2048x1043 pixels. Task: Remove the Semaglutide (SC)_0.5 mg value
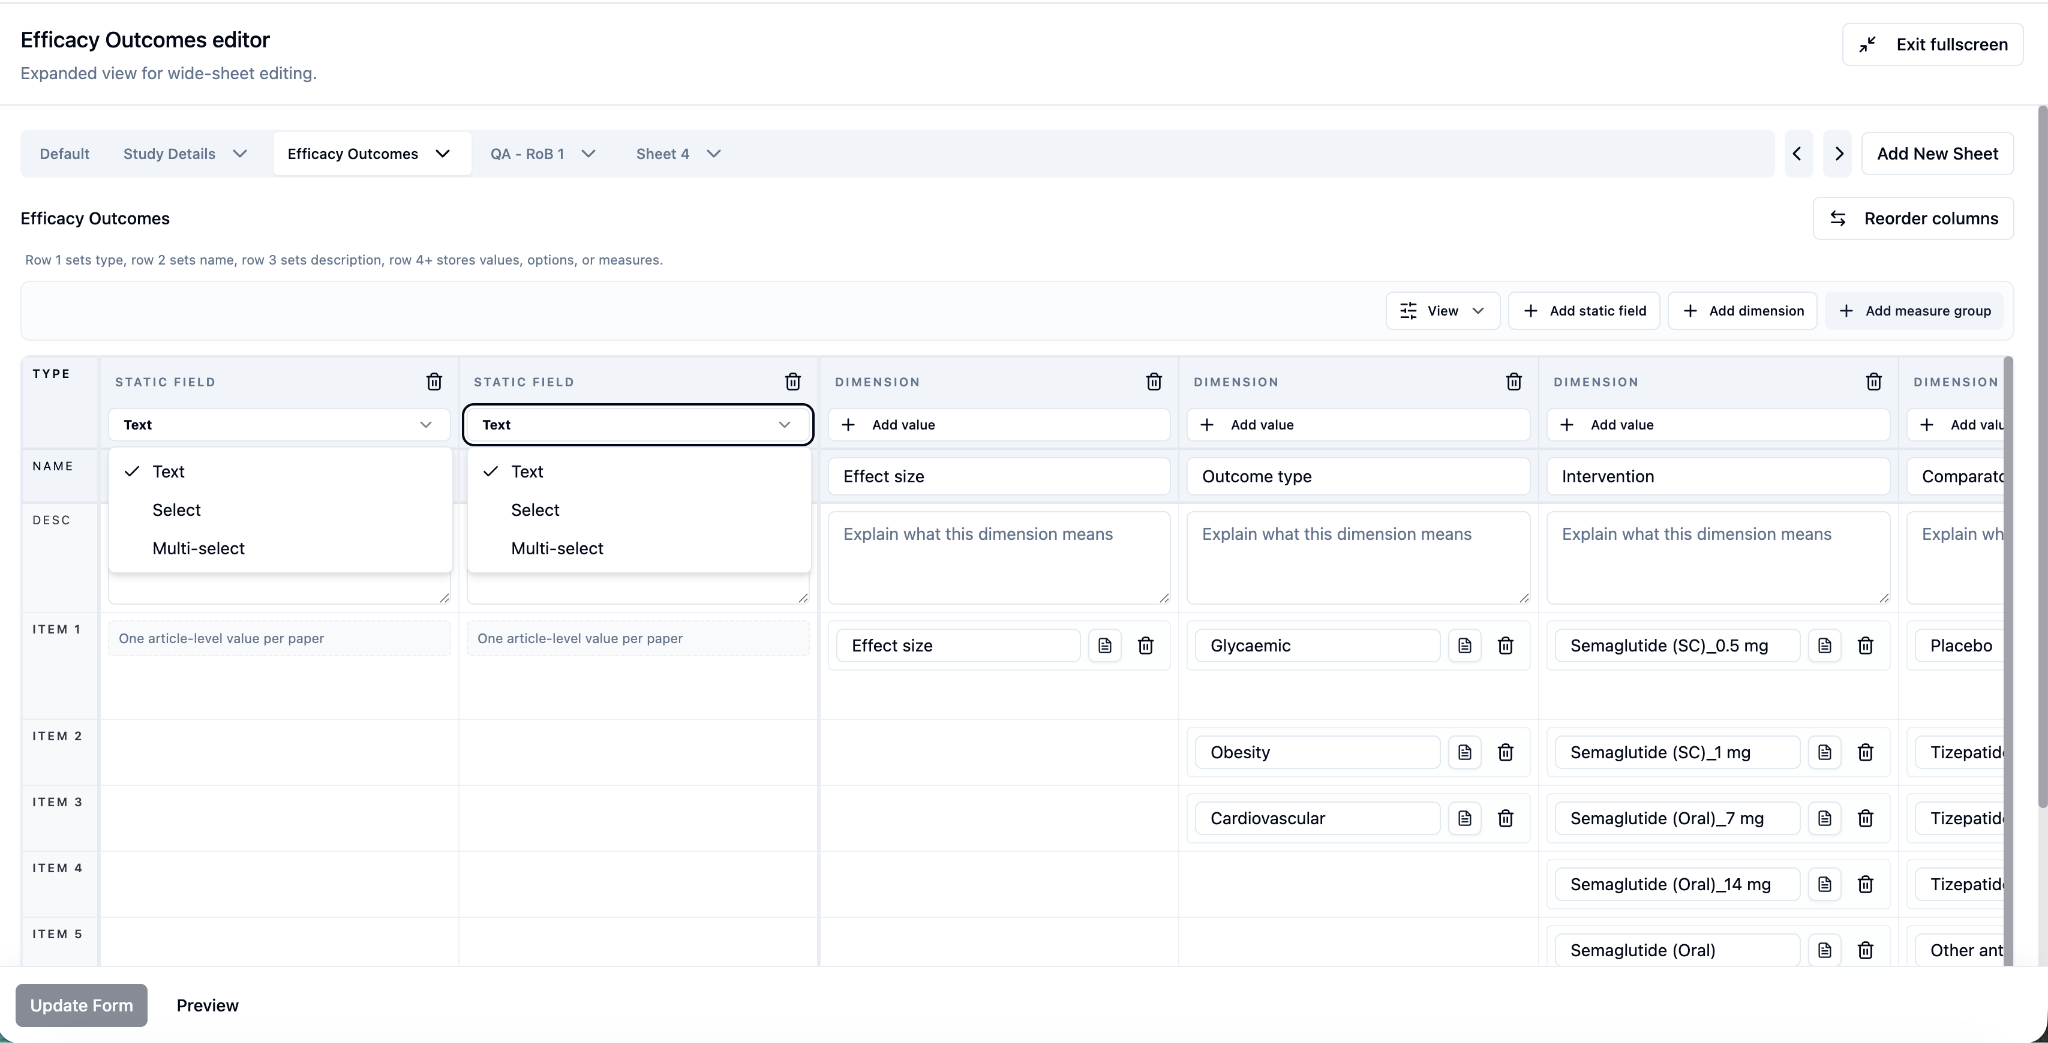1865,646
